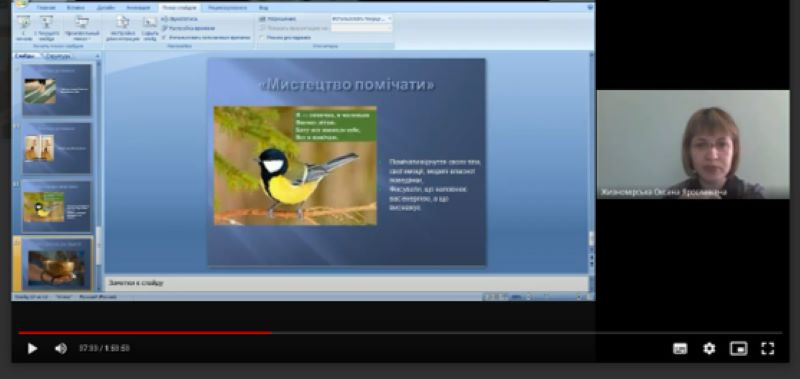Open the Show Presentation On dropdown
The width and height of the screenshot is (800, 379).
[x=362, y=28]
